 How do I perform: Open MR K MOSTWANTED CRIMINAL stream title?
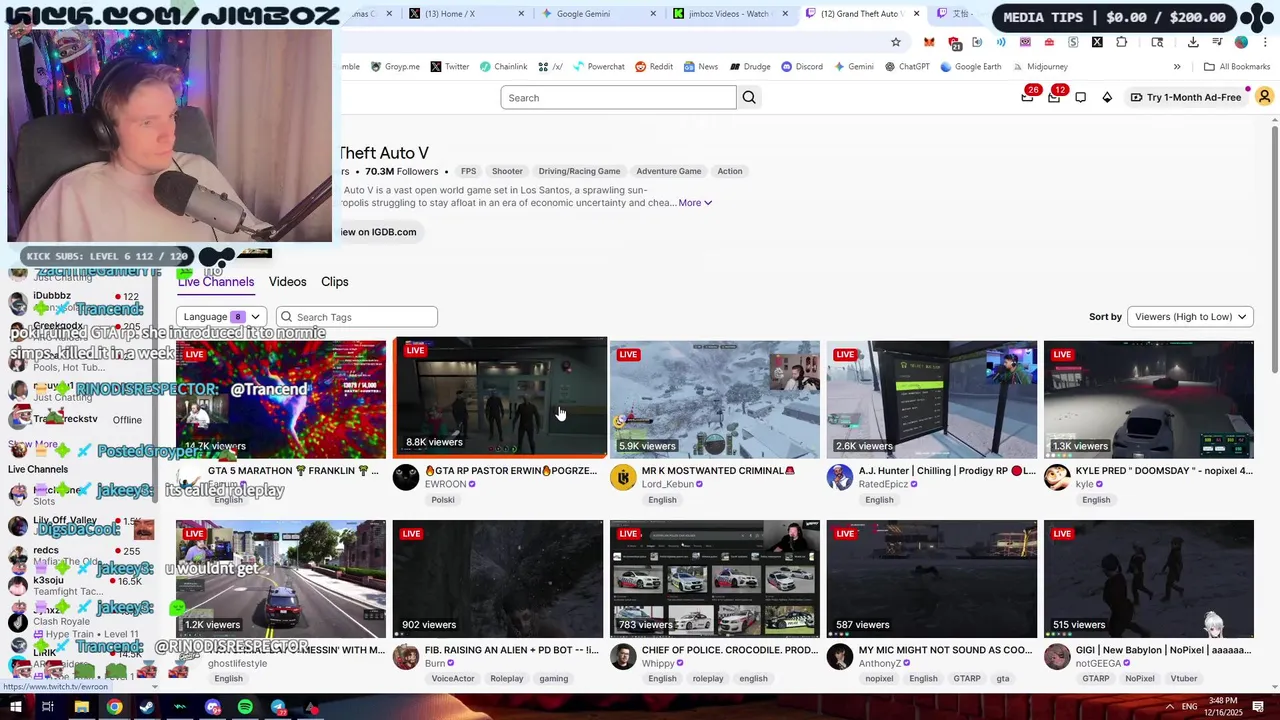(718, 471)
